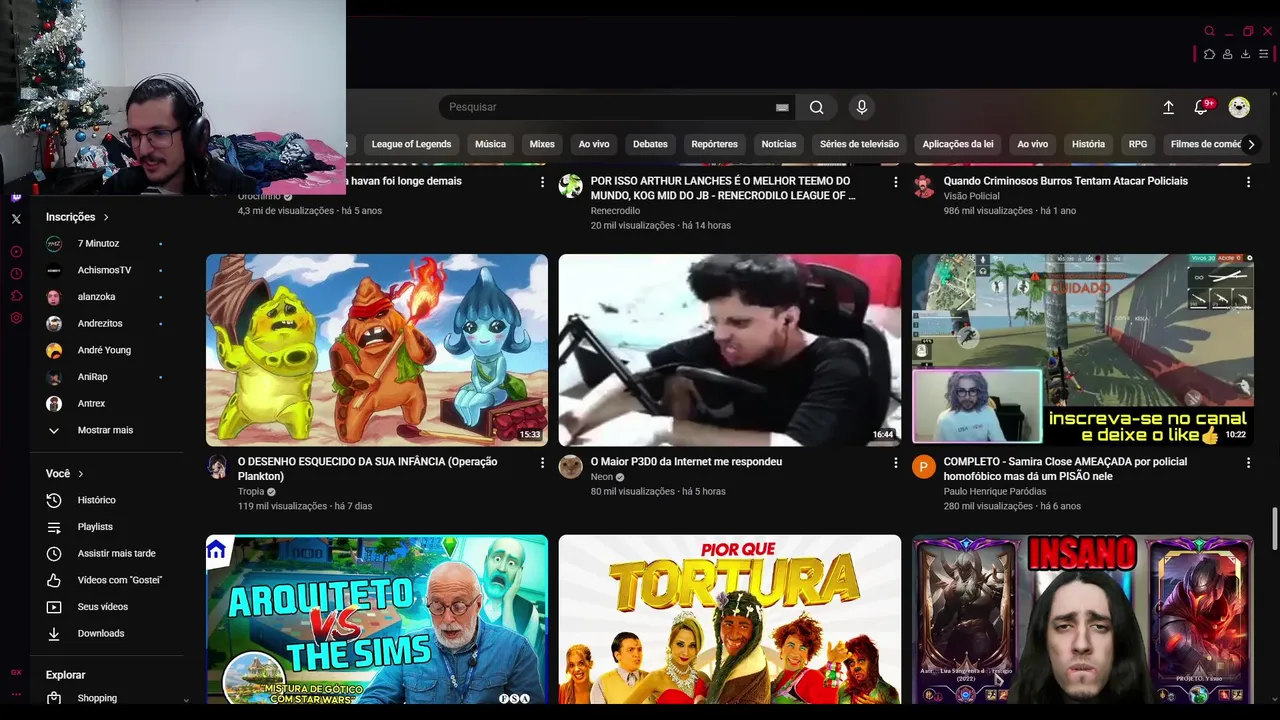Open the notifications bell
The image size is (1280, 720).
(x=1201, y=107)
